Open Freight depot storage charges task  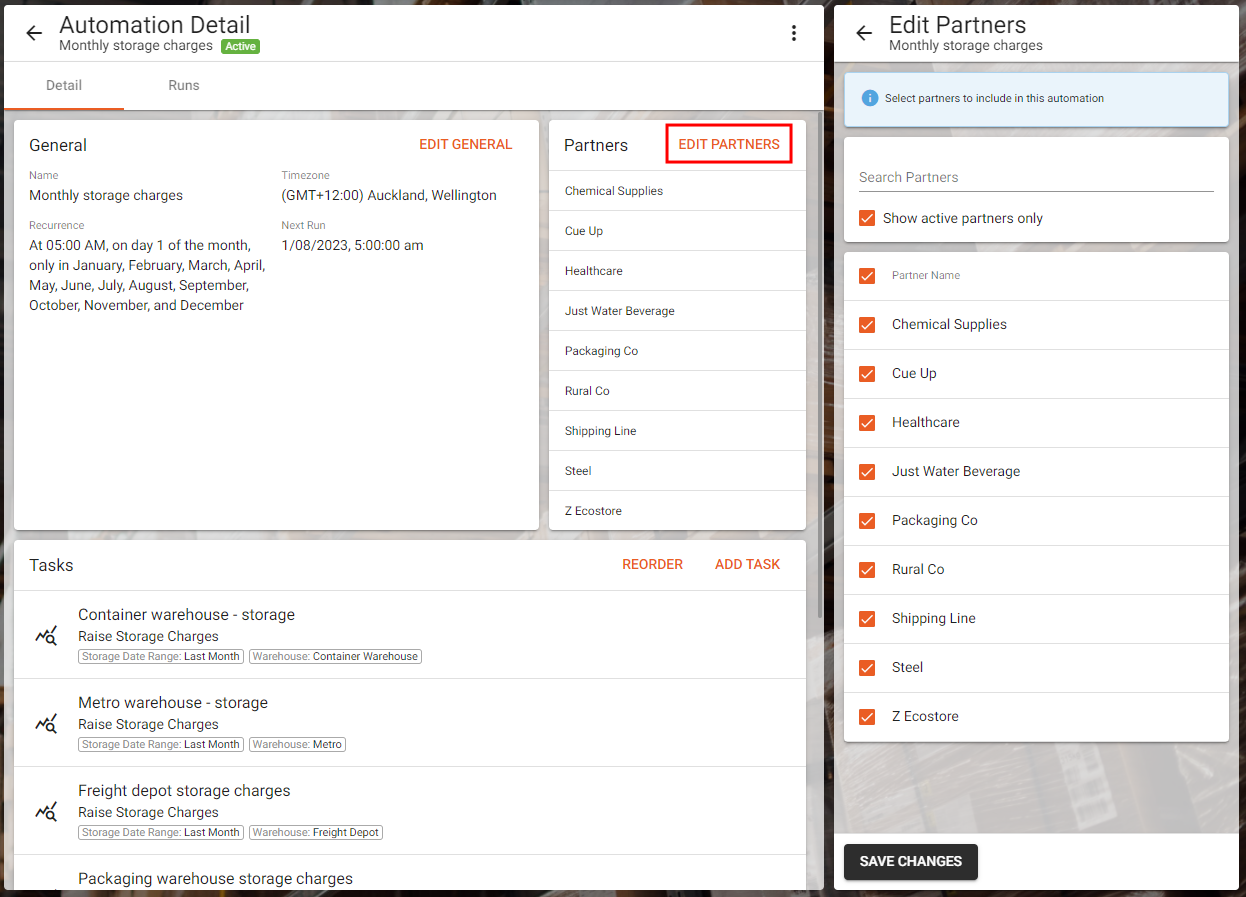pos(410,811)
